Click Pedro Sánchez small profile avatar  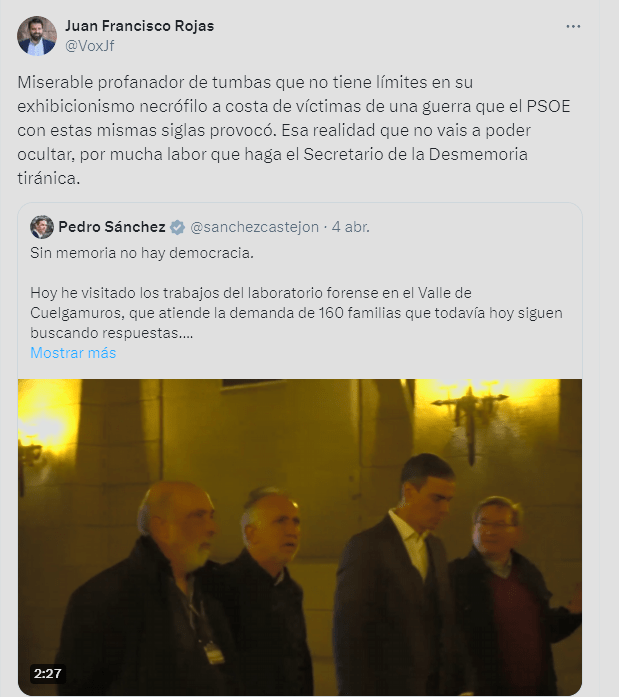coord(42,227)
